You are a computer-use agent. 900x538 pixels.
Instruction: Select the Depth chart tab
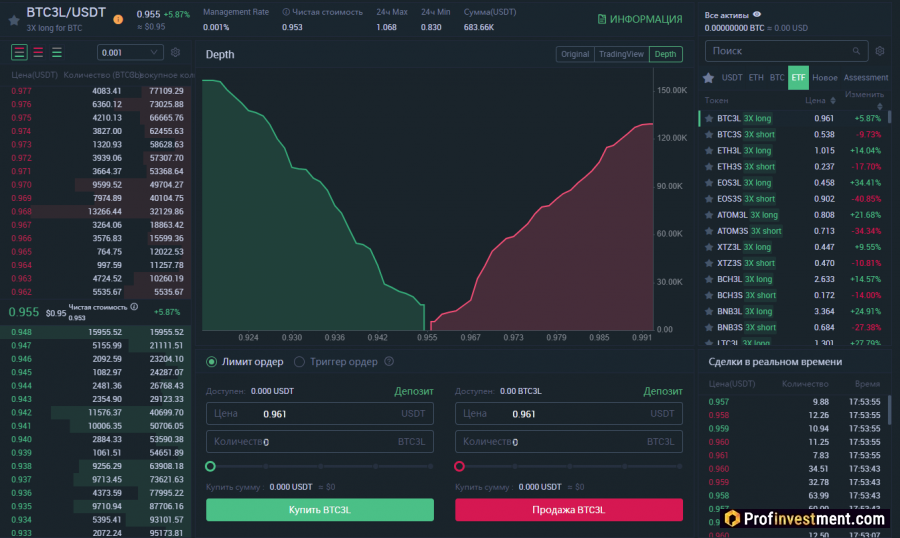click(665, 54)
